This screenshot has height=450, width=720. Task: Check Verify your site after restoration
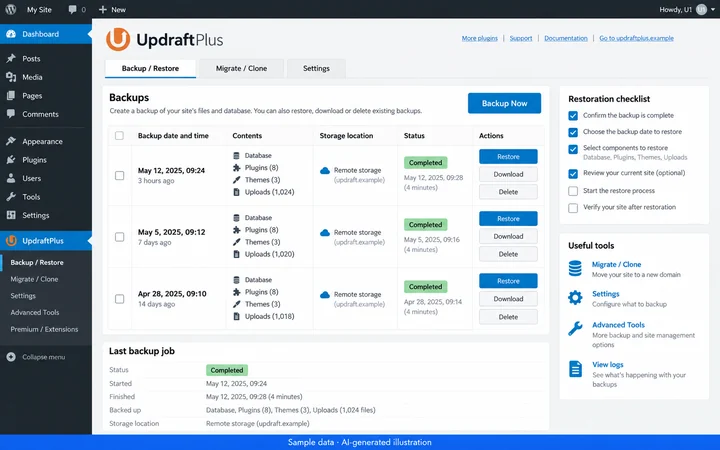573,208
